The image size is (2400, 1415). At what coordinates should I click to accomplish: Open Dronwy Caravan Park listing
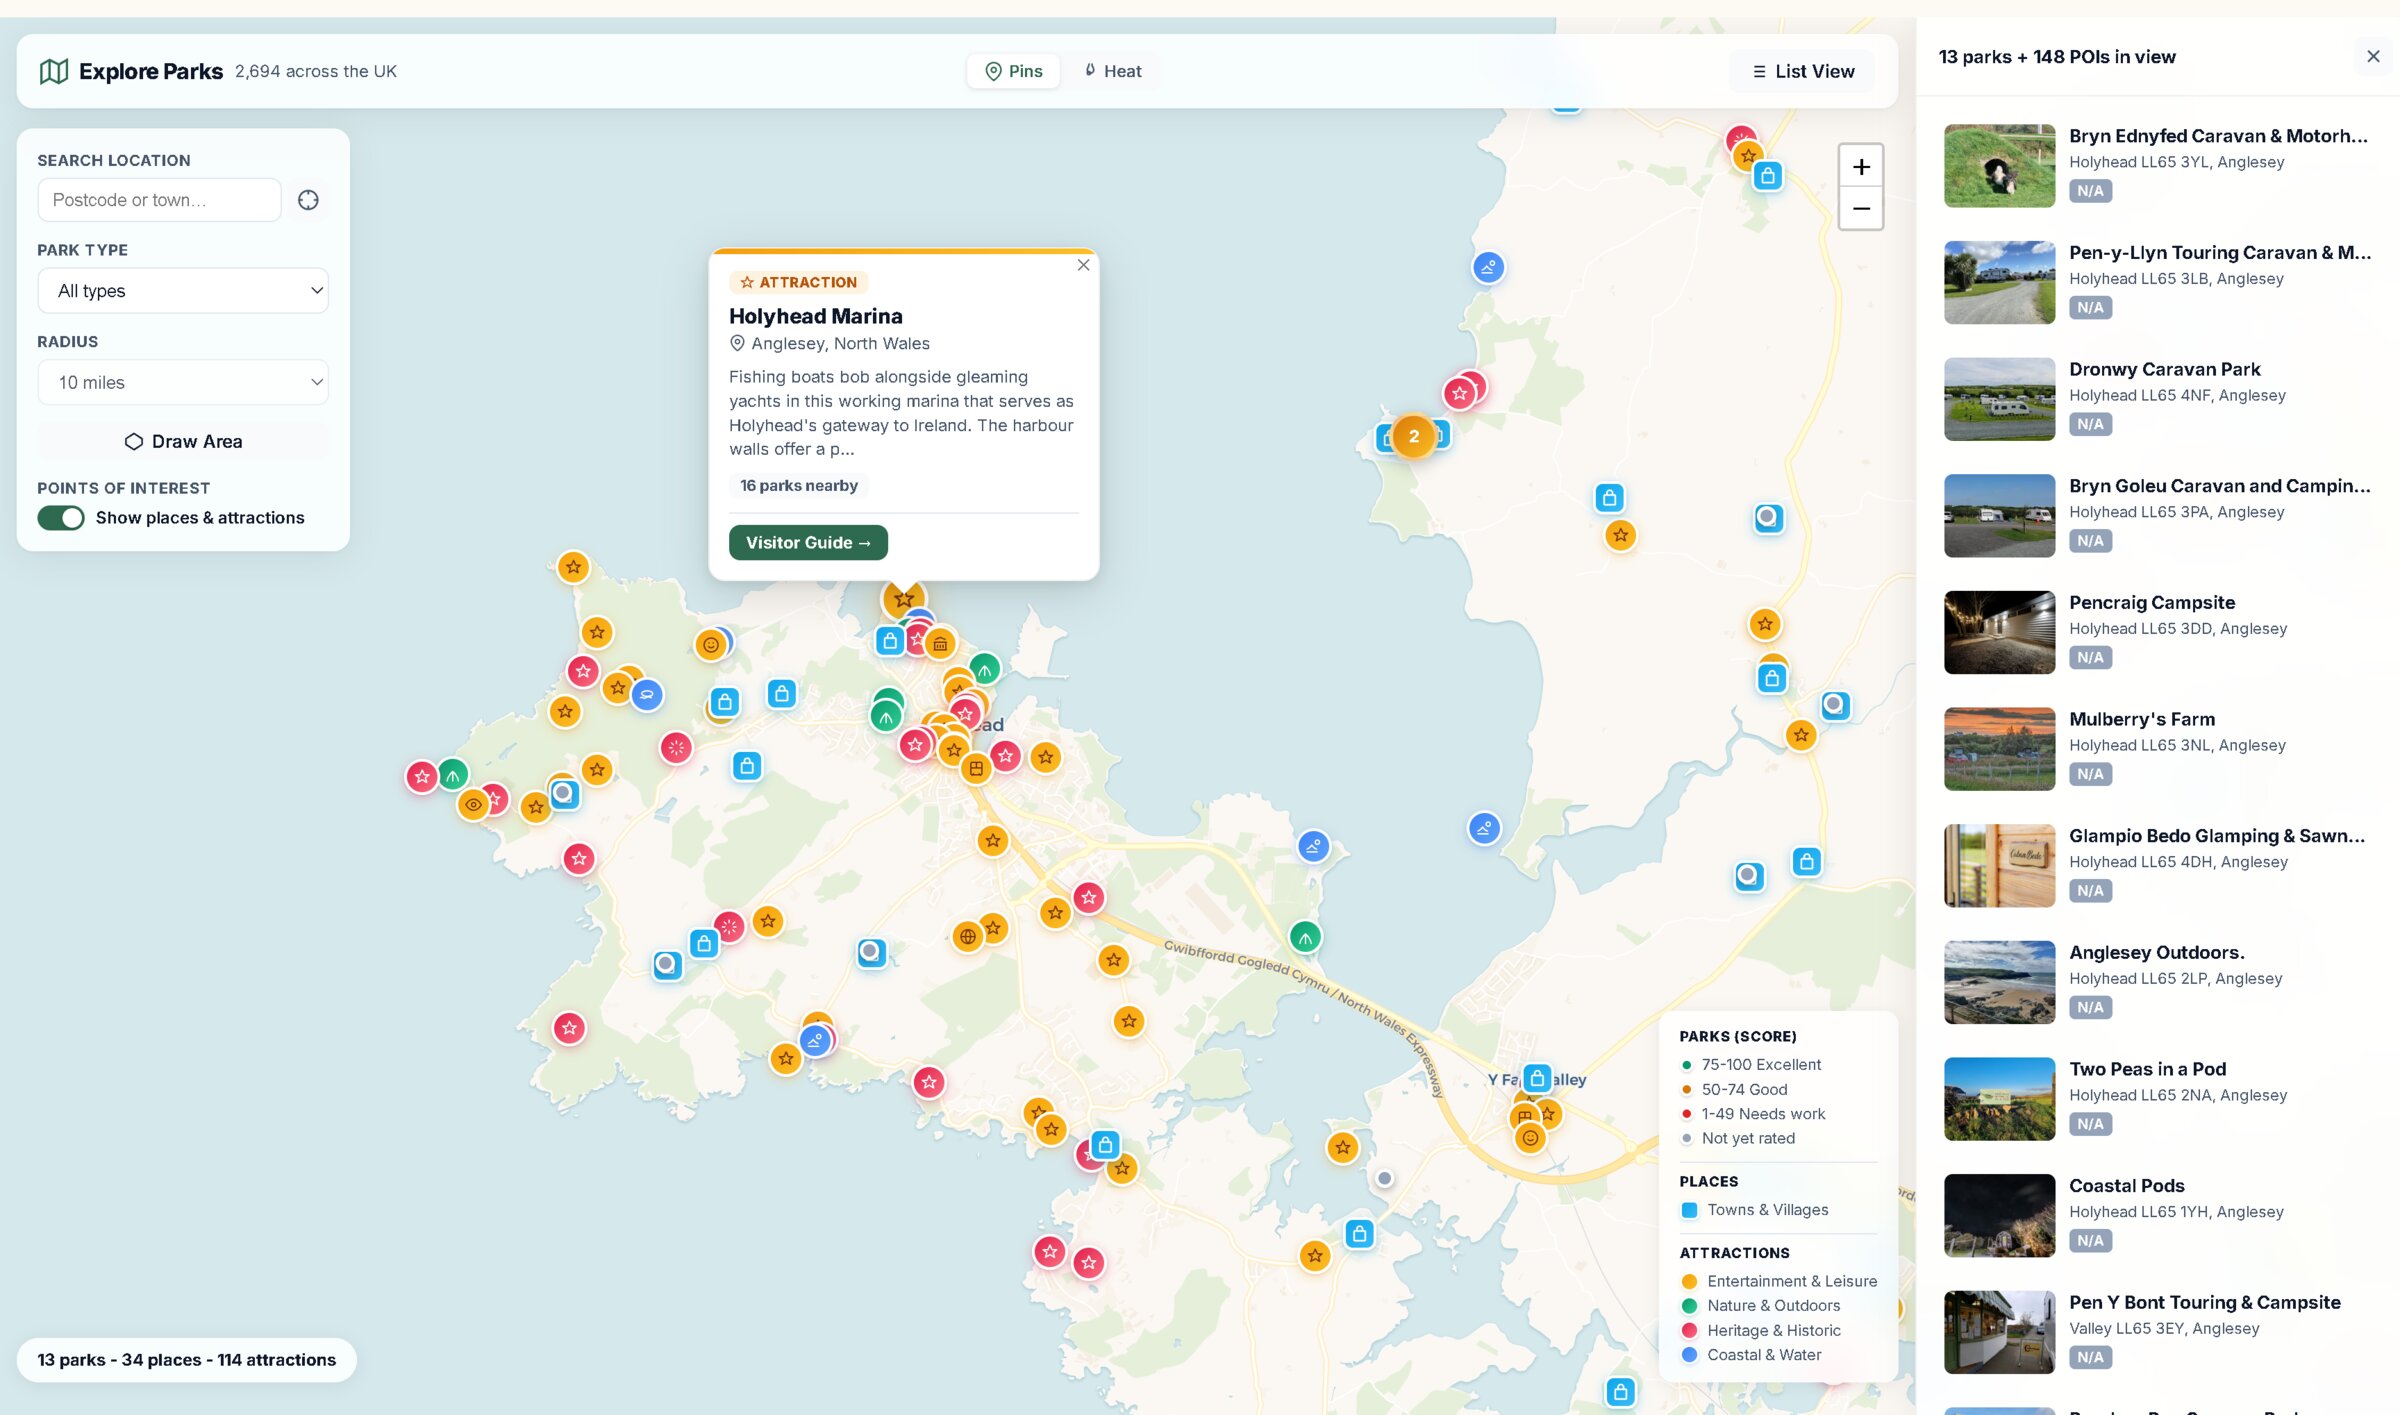tap(2157, 399)
